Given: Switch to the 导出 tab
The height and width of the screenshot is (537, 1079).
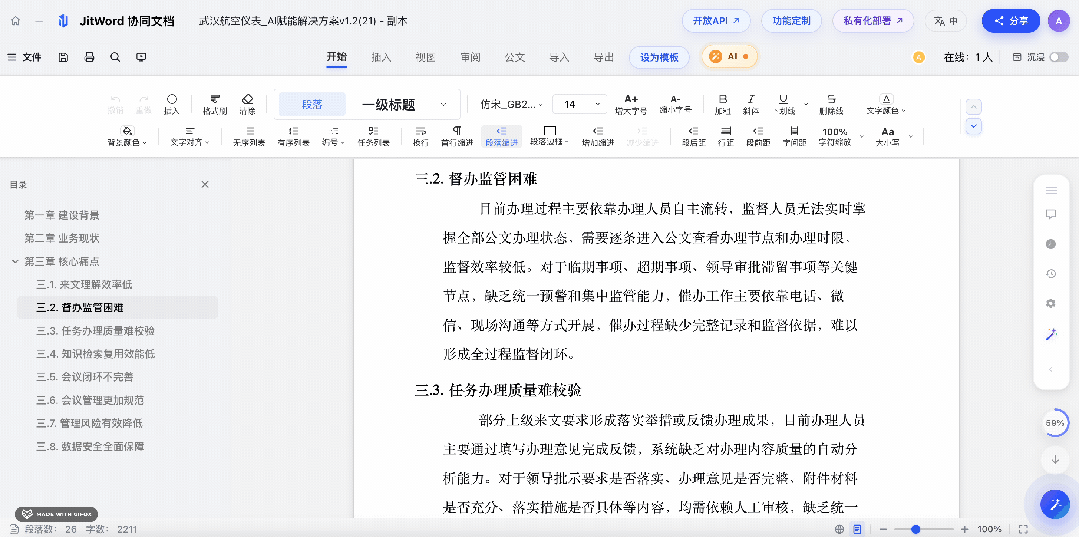Looking at the screenshot, I should click(x=603, y=57).
